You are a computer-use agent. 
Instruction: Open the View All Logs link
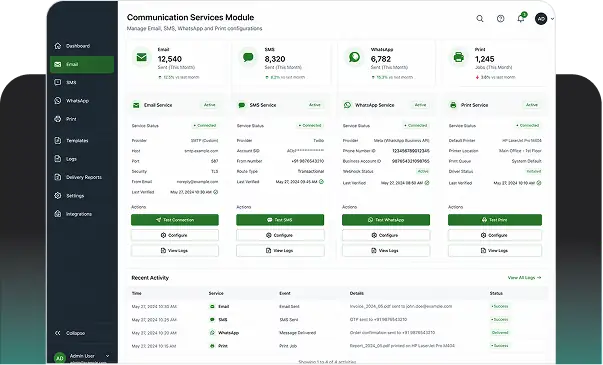coord(525,278)
